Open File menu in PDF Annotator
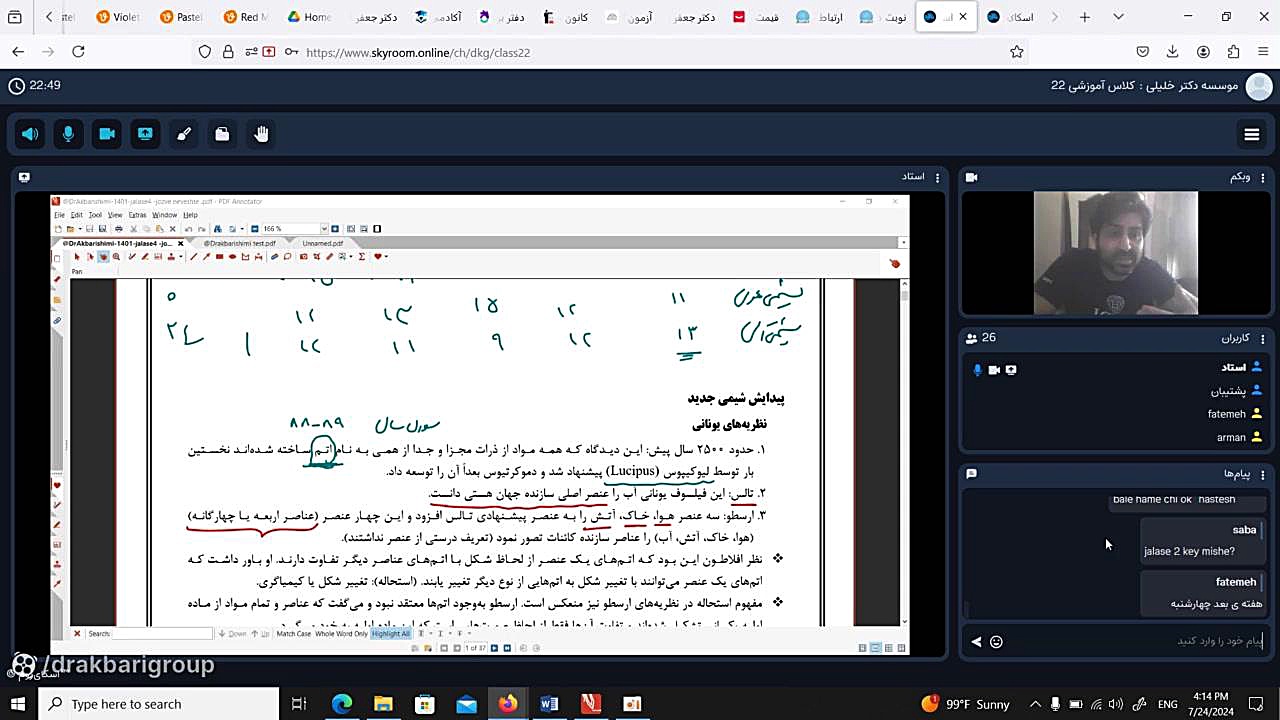The image size is (1280, 720). click(59, 215)
